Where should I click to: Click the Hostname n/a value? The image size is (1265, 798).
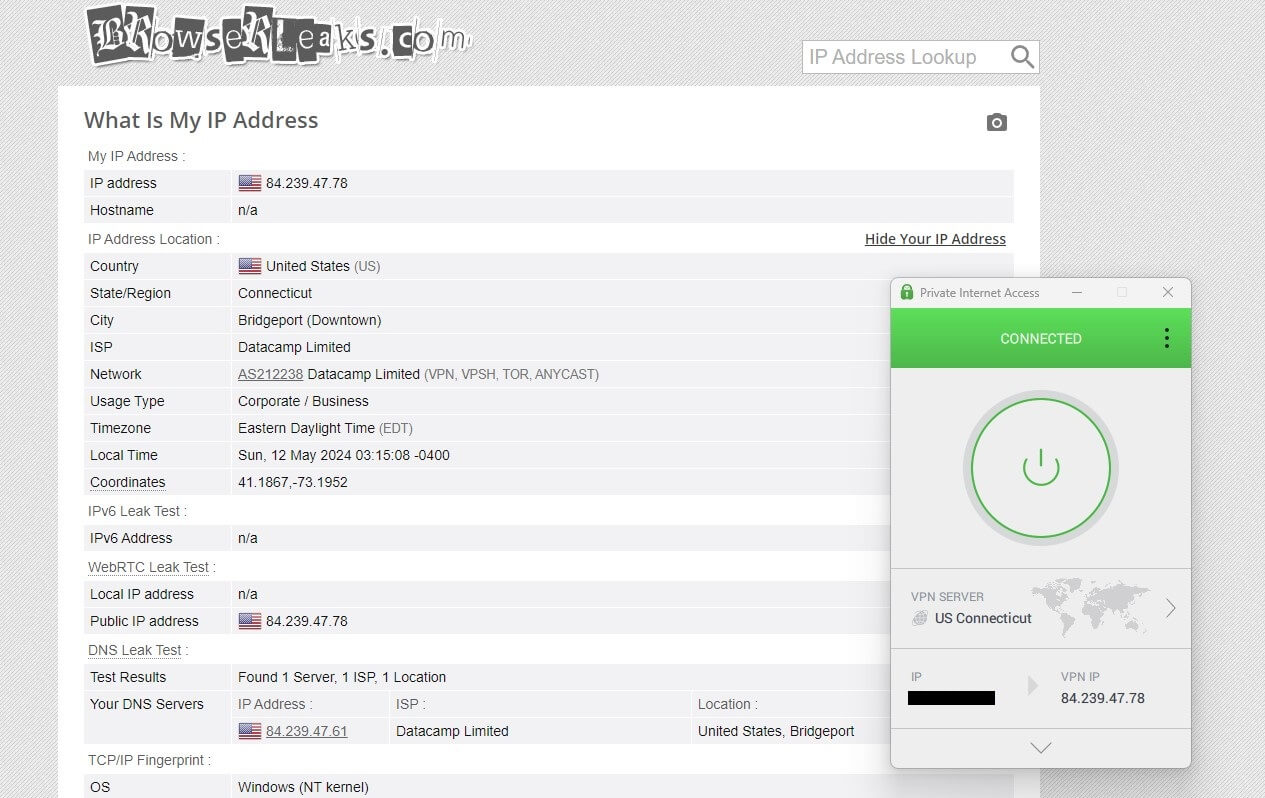(248, 210)
